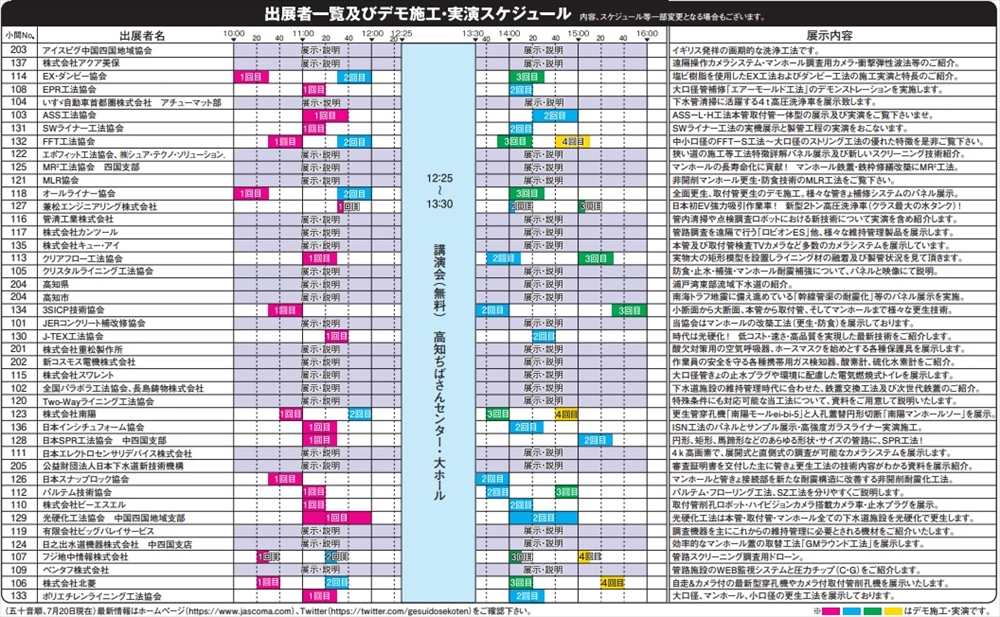Click booth number 133
The width and height of the screenshot is (1000, 617).
coord(19,596)
